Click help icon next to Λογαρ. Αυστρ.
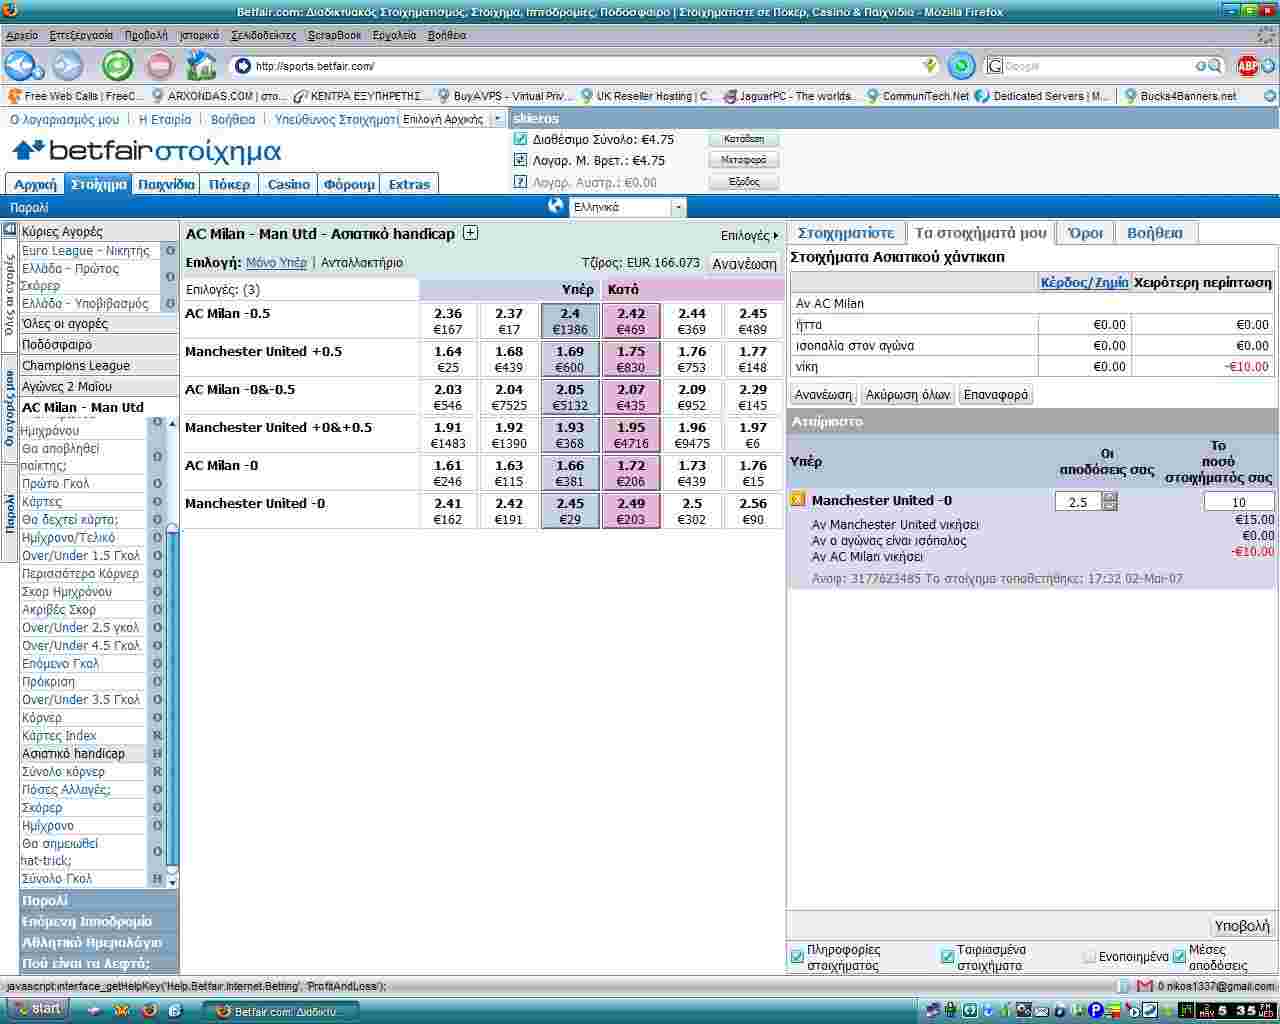The width and height of the screenshot is (1280, 1024). click(520, 182)
